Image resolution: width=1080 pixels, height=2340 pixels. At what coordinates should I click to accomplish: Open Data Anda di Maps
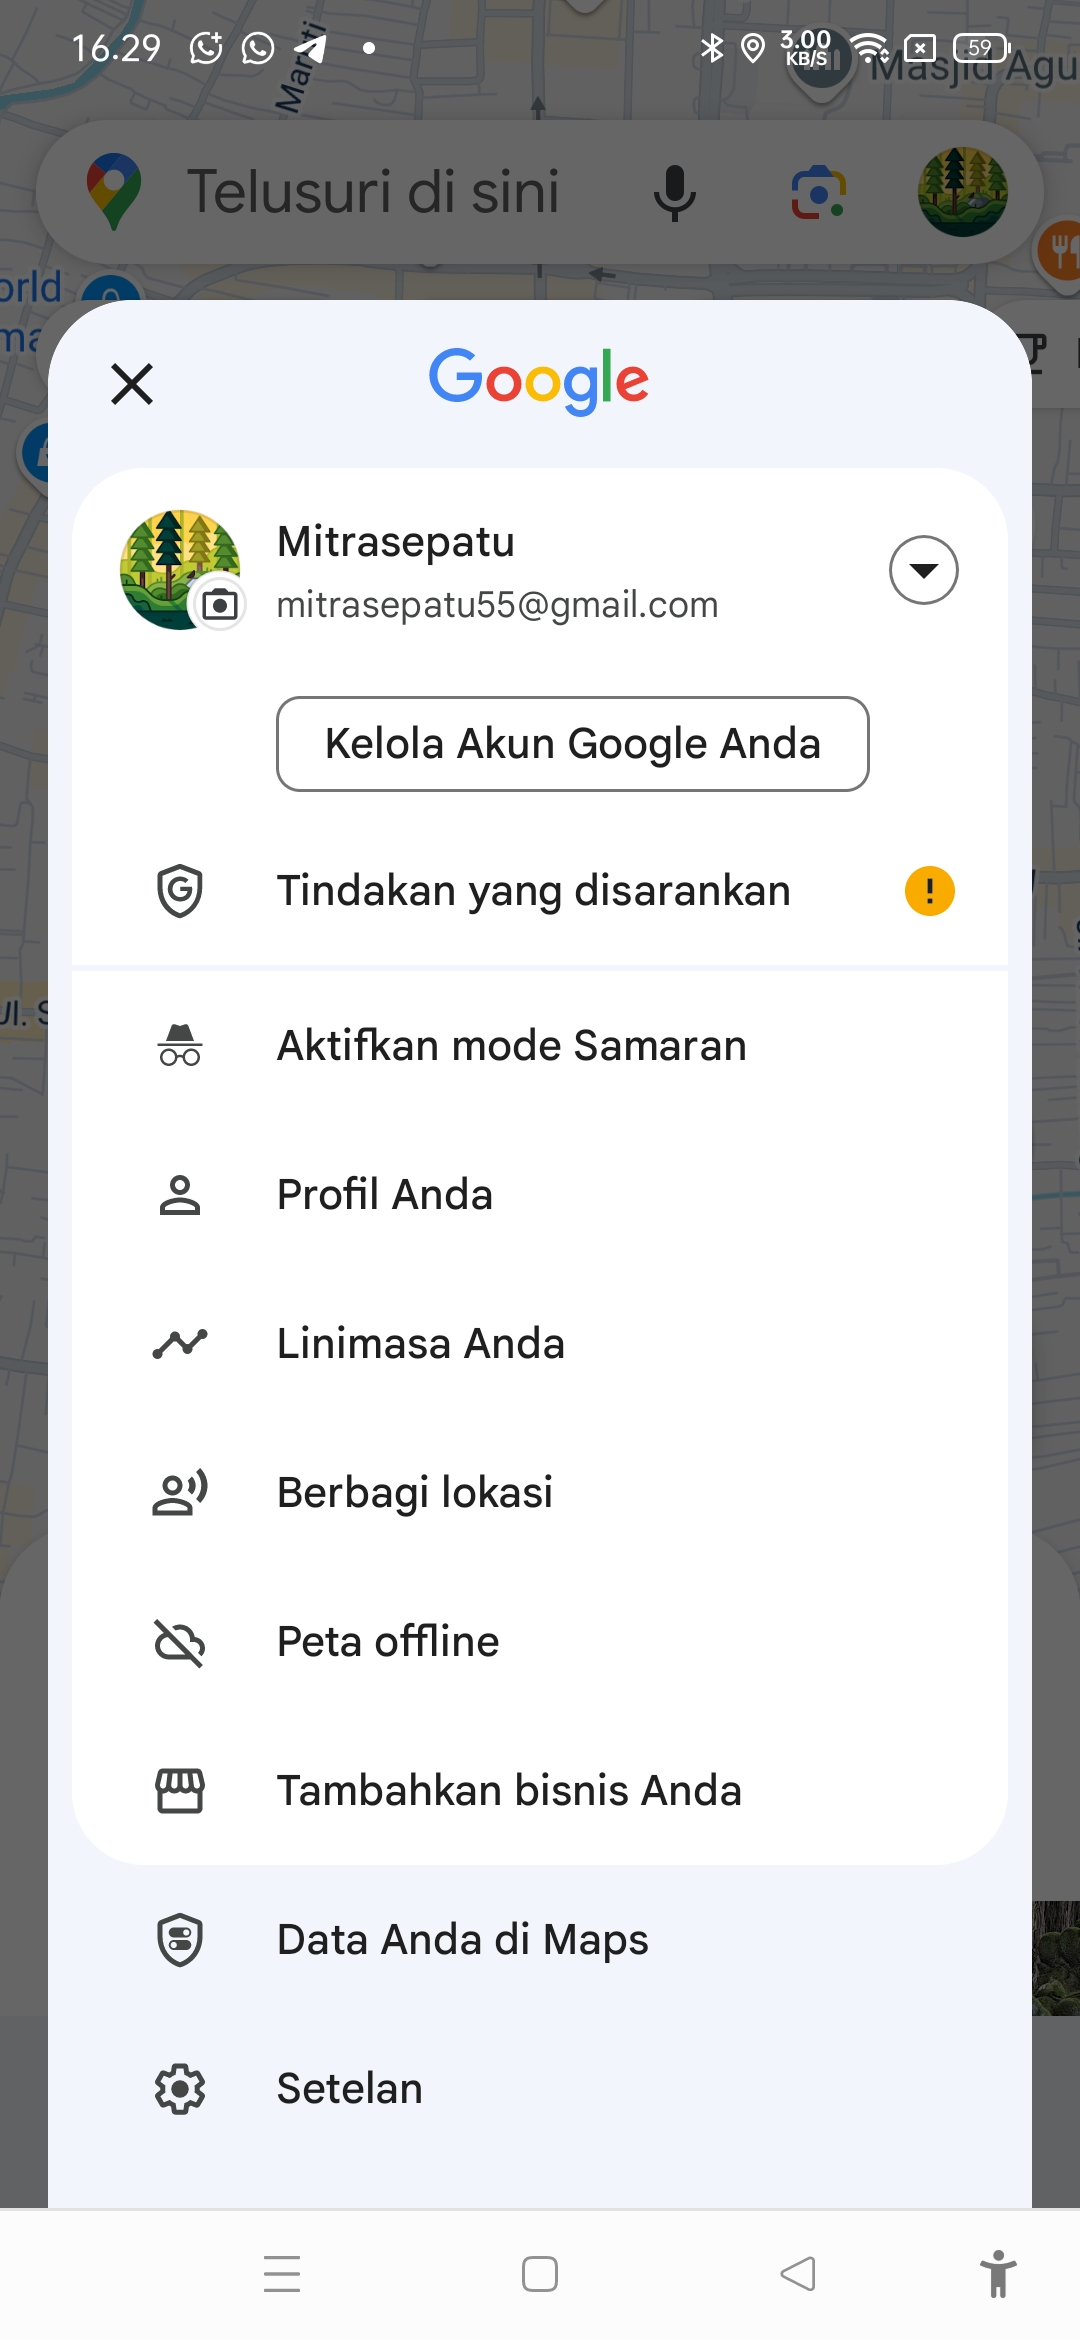click(x=540, y=1940)
